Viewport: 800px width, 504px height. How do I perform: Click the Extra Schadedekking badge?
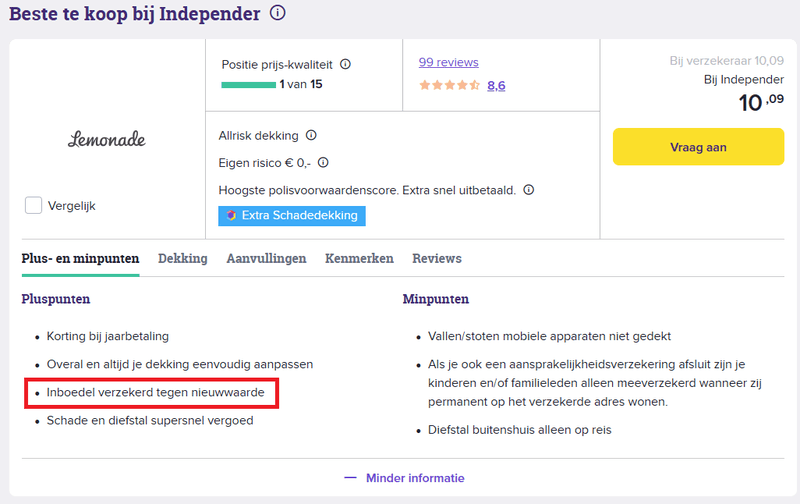(292, 216)
